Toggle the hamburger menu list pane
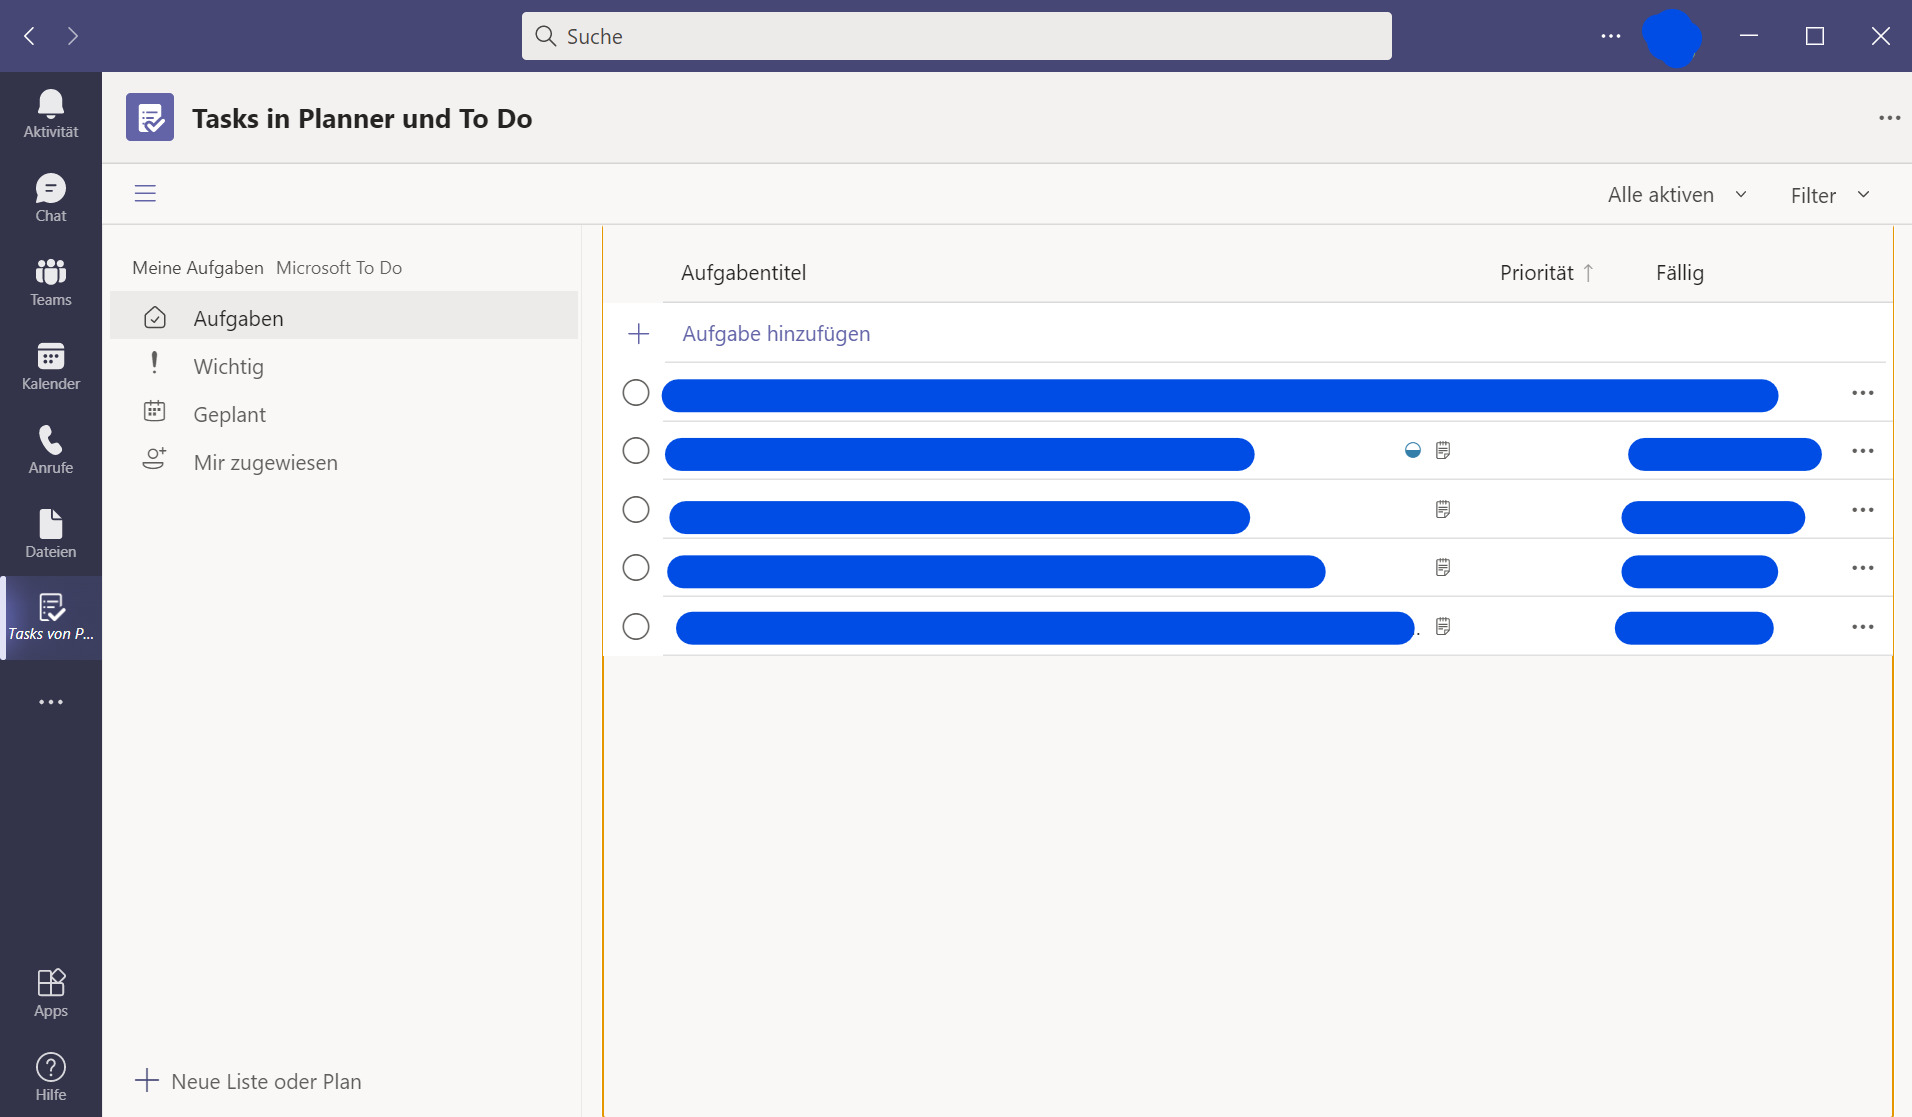The height and width of the screenshot is (1117, 1912). [145, 193]
